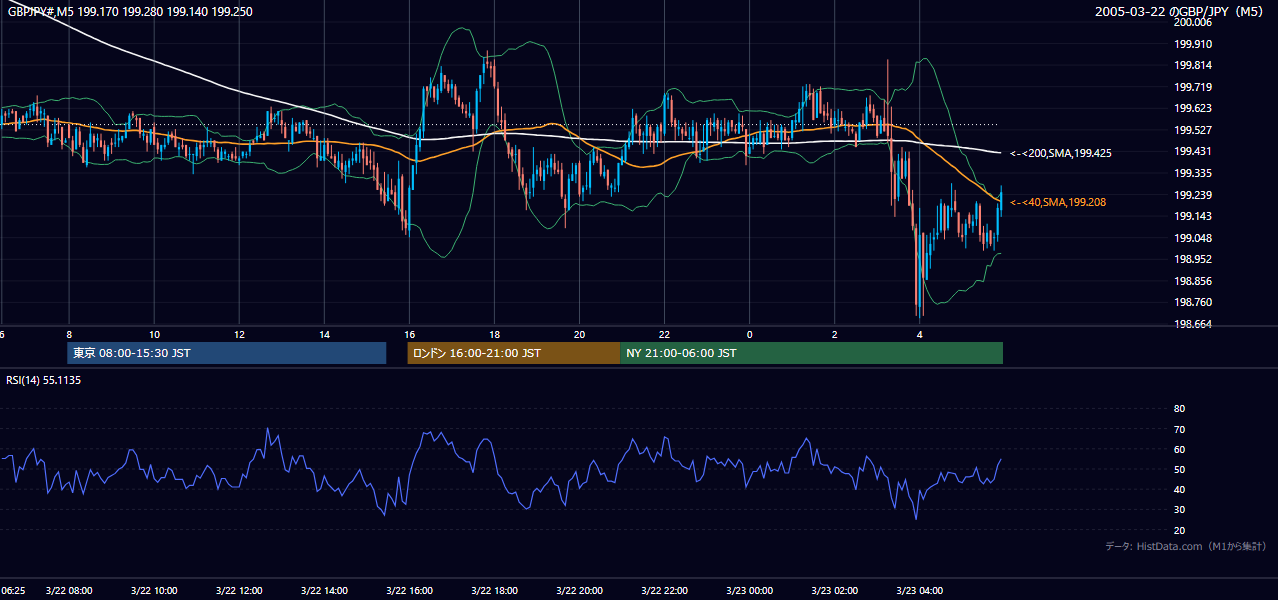Image resolution: width=1278 pixels, height=600 pixels.
Task: Click hour tick 20 on chart axis
Action: [x=580, y=334]
